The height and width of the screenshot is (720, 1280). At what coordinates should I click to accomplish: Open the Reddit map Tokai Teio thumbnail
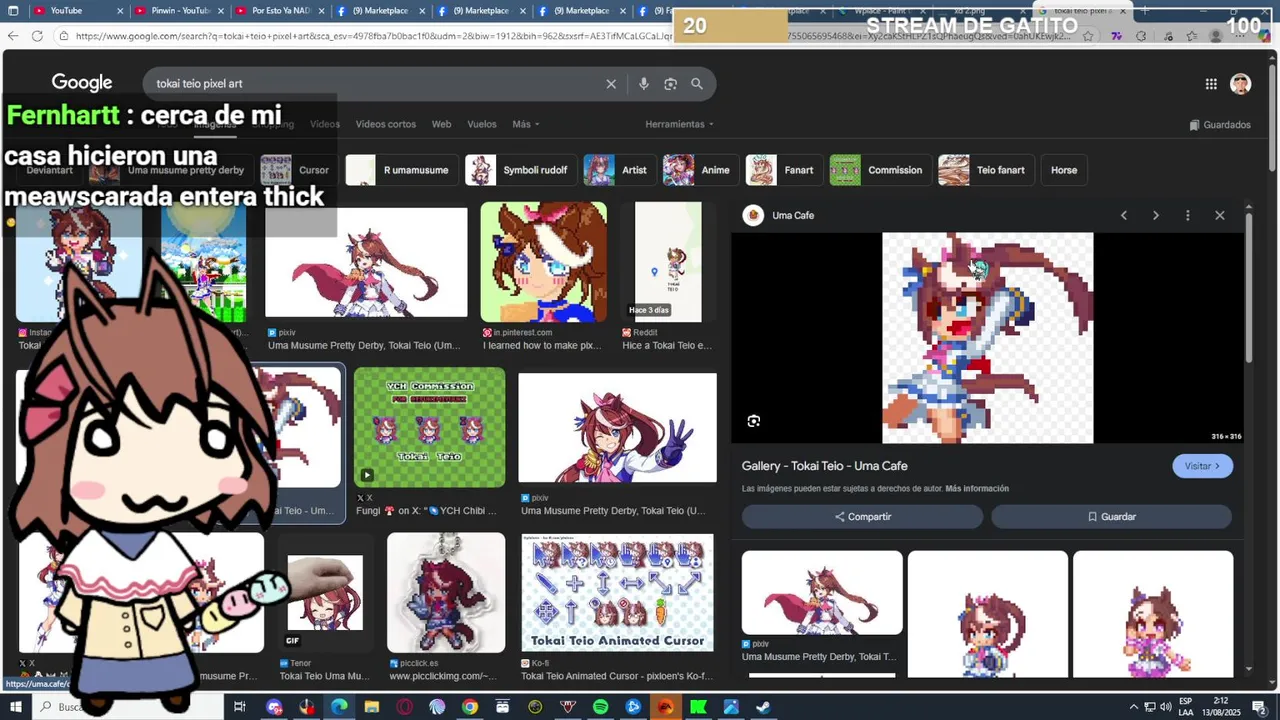[x=668, y=262]
